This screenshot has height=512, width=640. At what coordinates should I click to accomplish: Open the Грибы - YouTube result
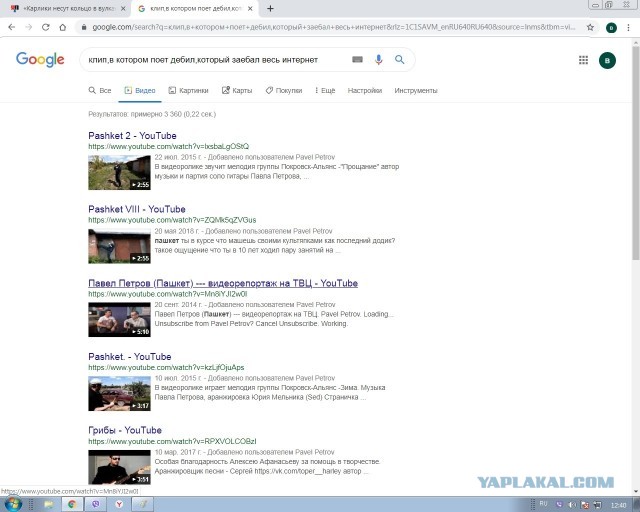(x=125, y=430)
